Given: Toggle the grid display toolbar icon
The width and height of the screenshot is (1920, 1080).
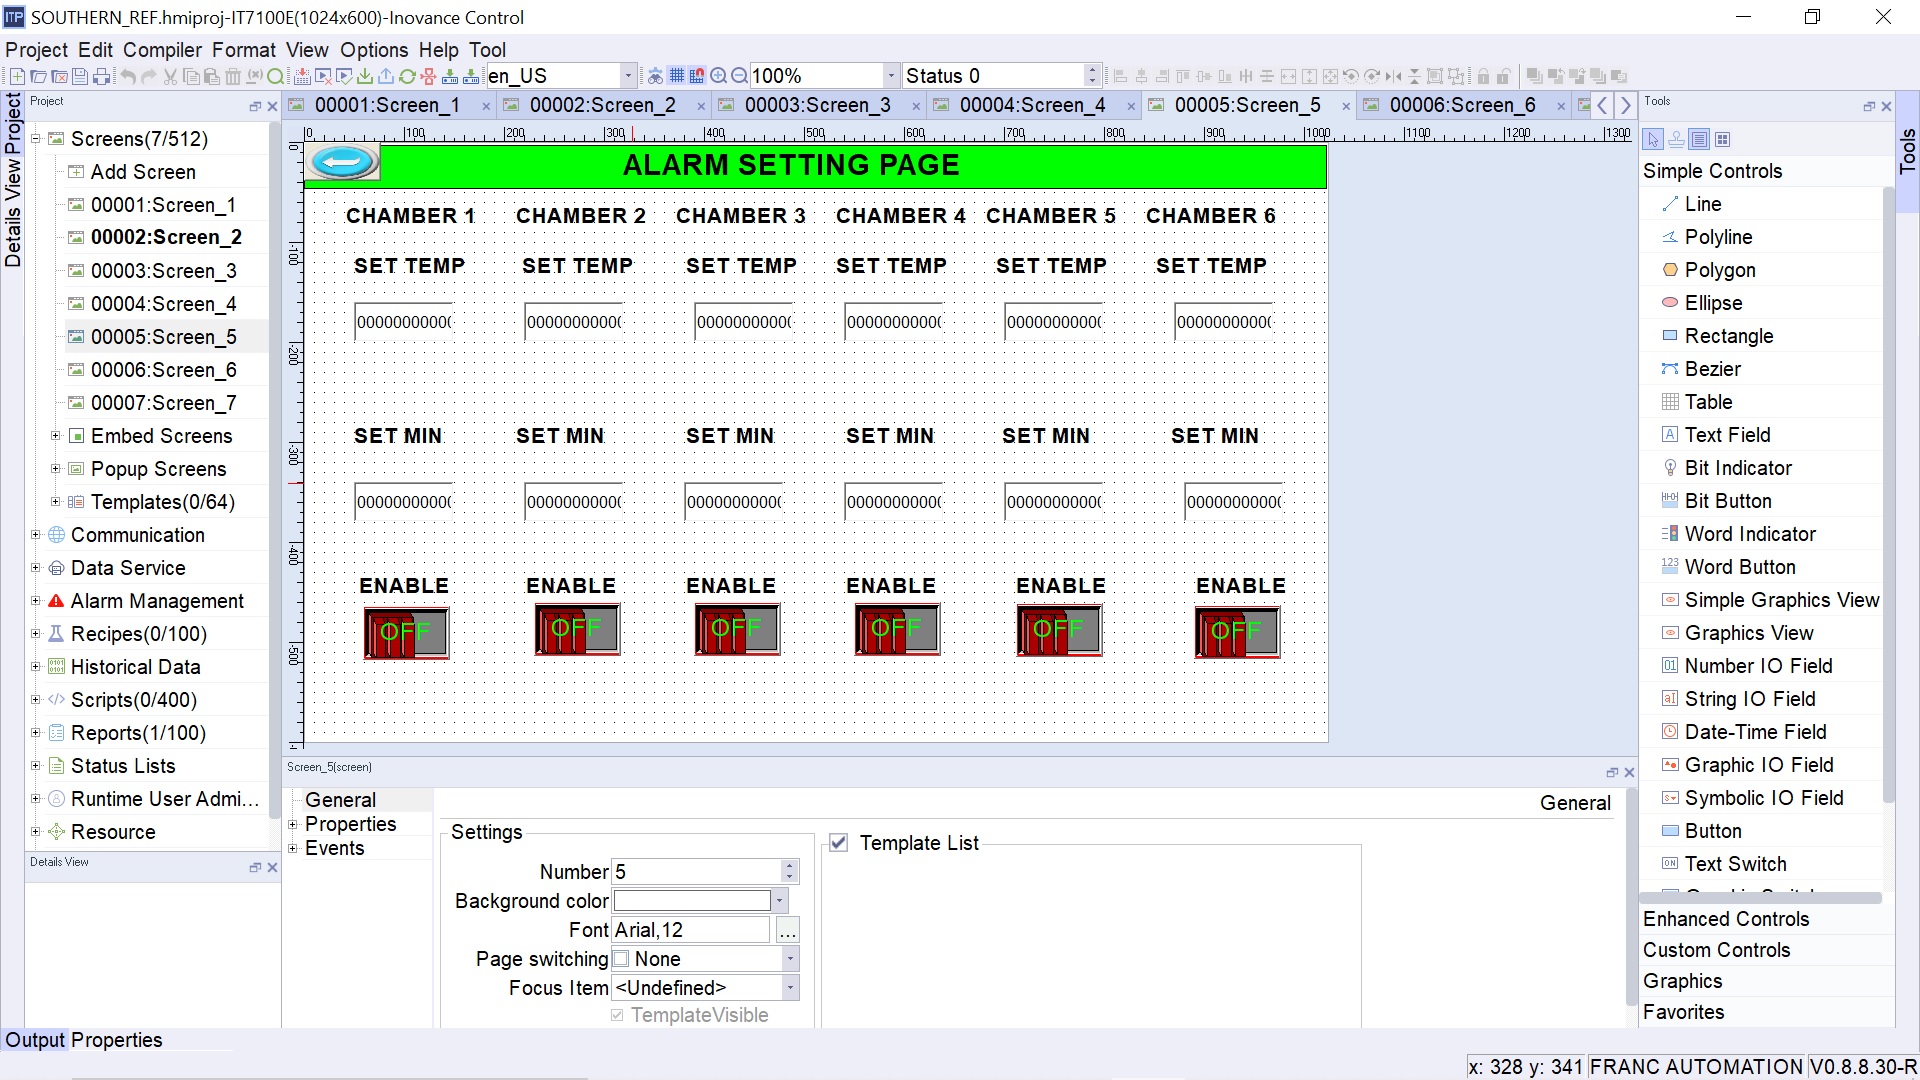Looking at the screenshot, I should pos(677,76).
